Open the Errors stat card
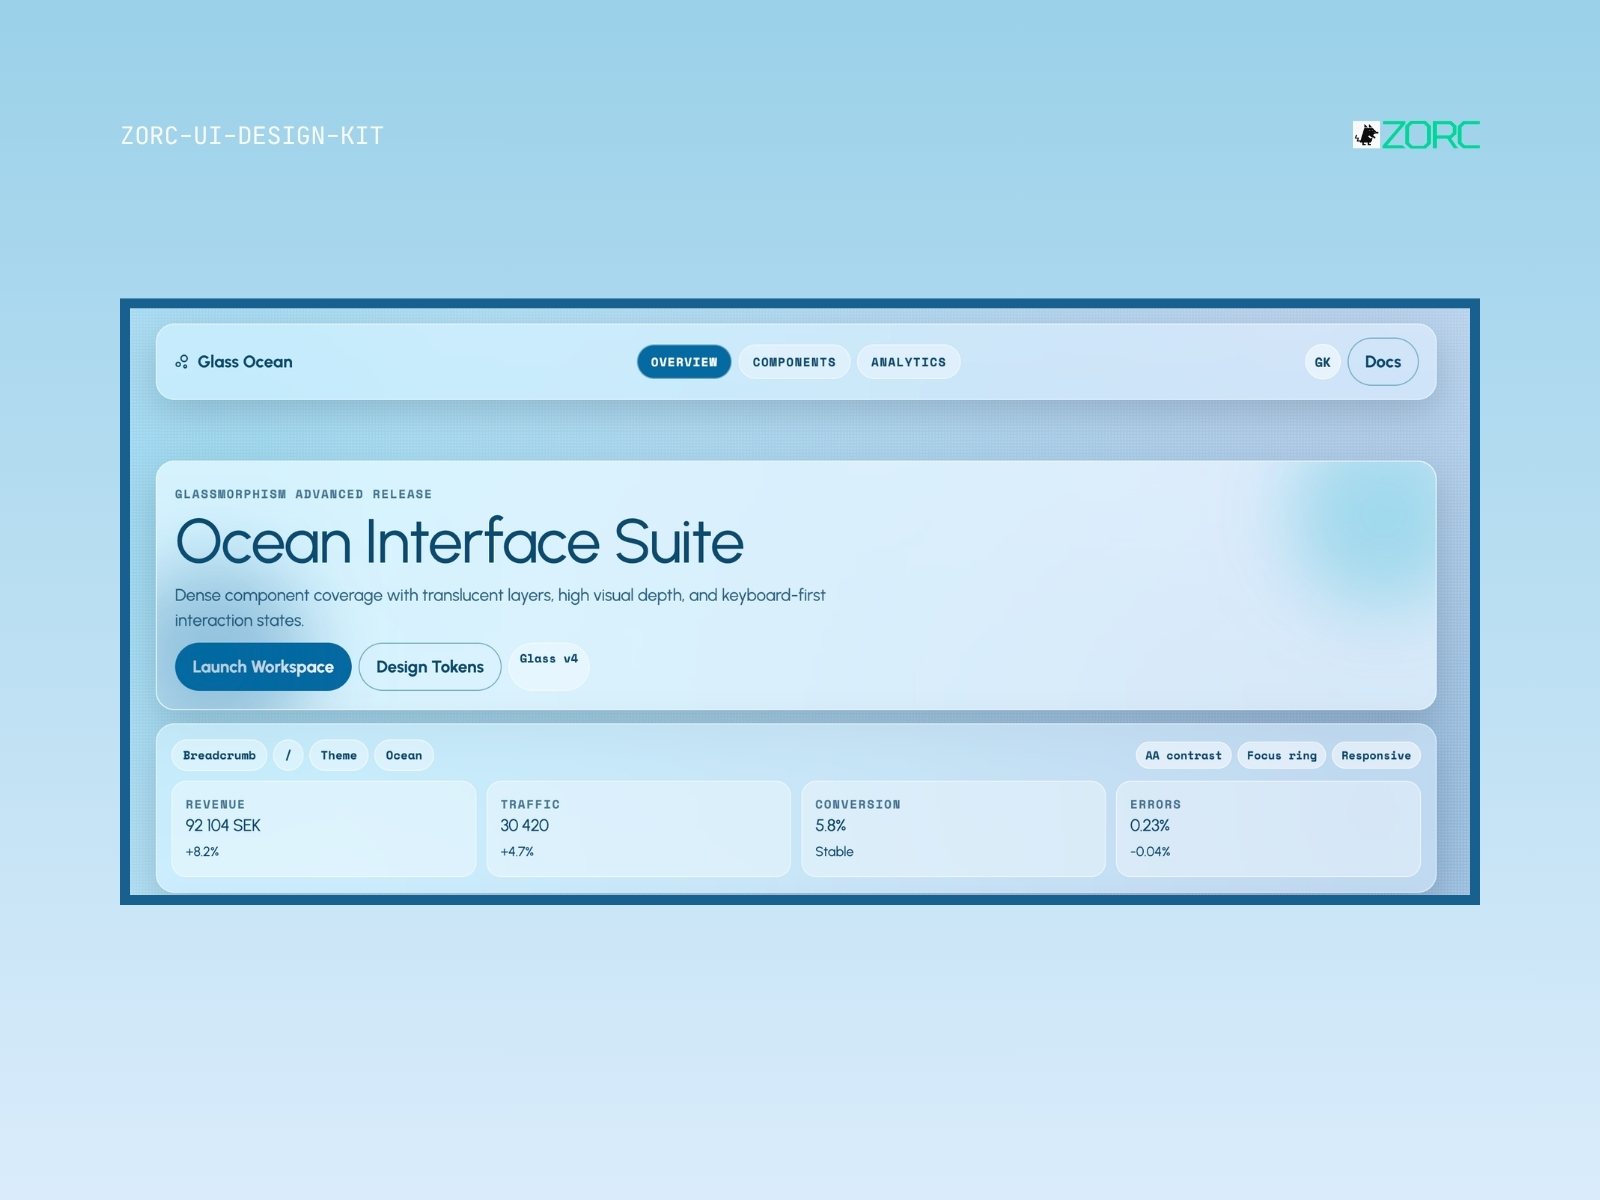1600x1200 pixels. tap(1268, 829)
